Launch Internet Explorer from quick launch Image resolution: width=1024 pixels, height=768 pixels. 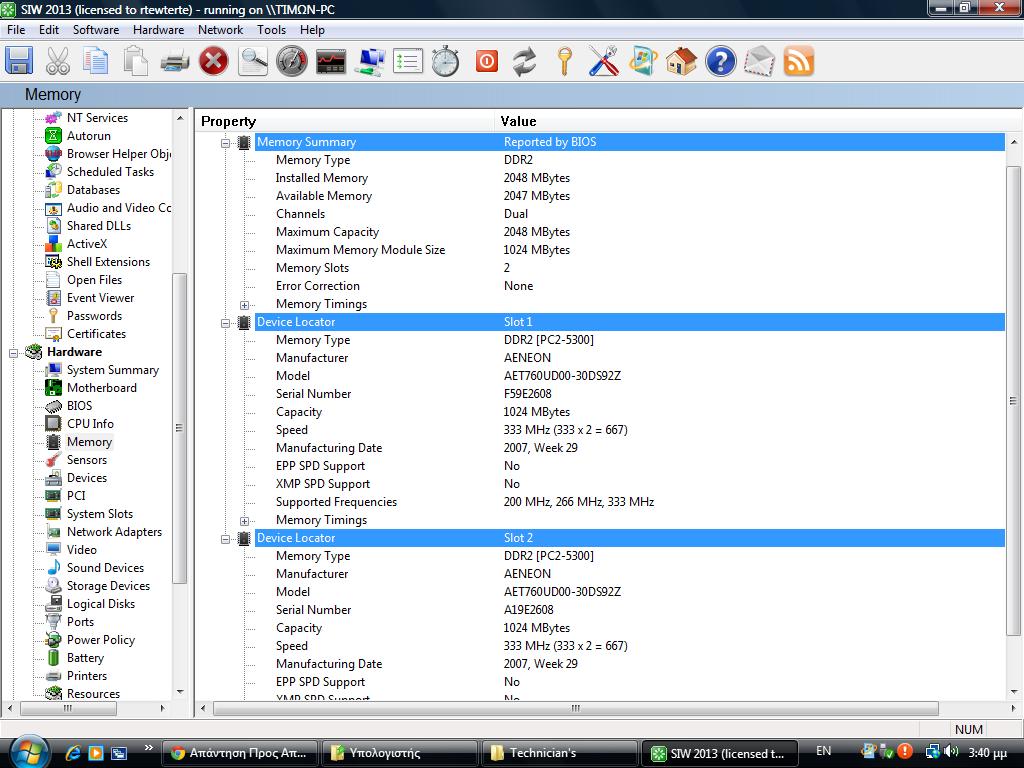[x=72, y=753]
